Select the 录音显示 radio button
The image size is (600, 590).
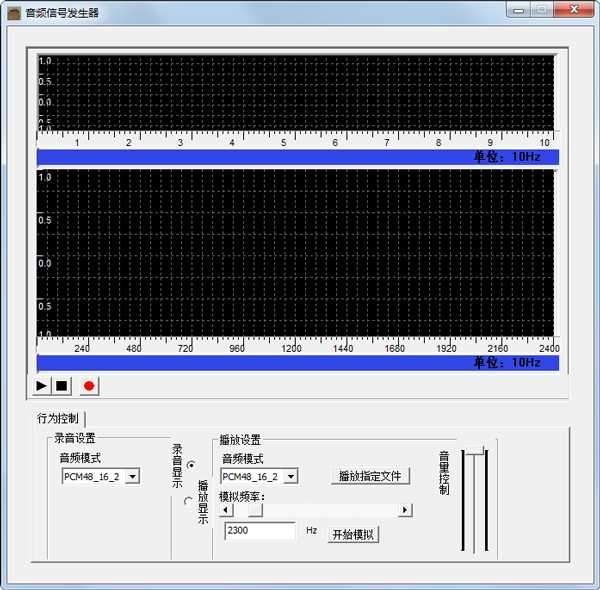[x=191, y=465]
